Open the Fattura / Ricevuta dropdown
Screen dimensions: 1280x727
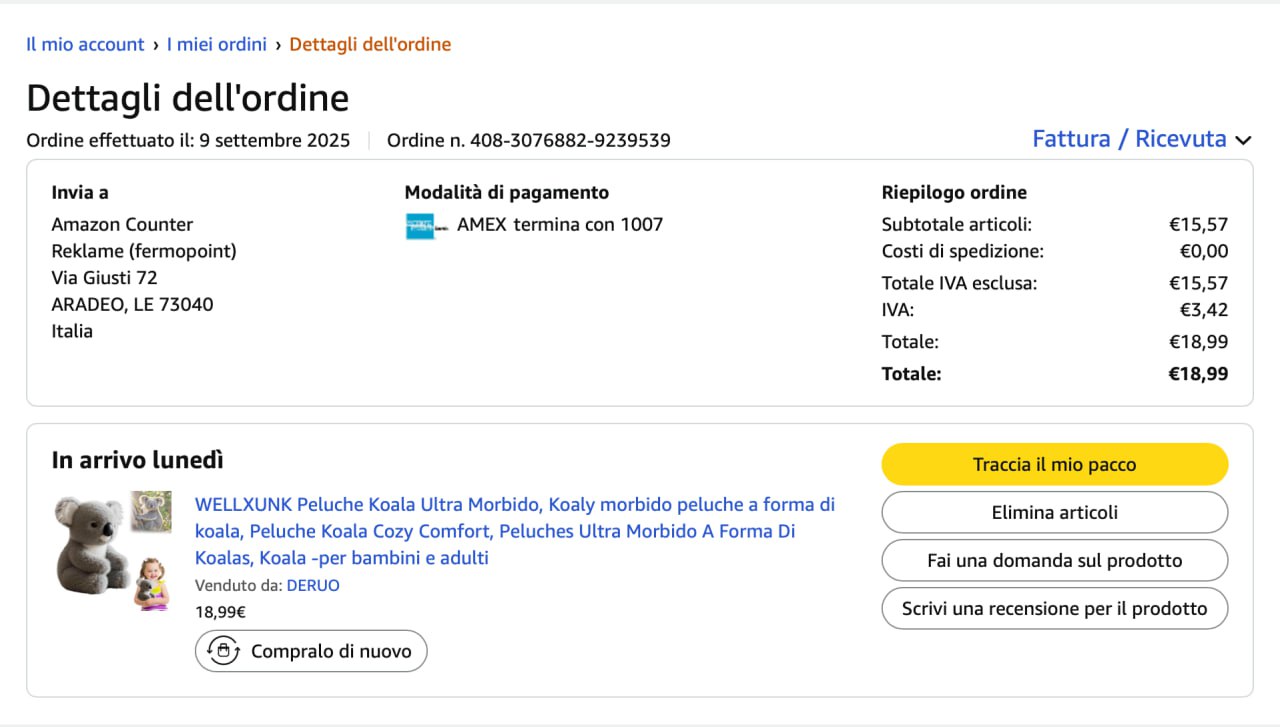pyautogui.click(x=1129, y=139)
